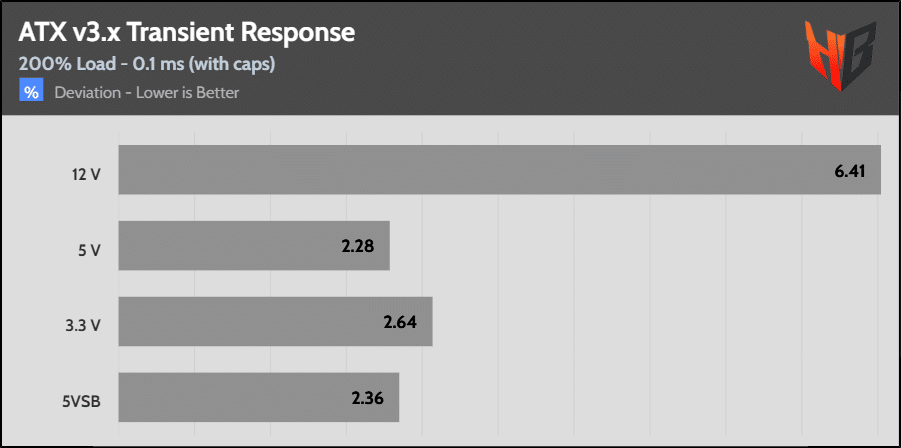This screenshot has width=902, height=448.
Task: Select the 12 V bar
Action: pyautogui.click(x=460, y=170)
